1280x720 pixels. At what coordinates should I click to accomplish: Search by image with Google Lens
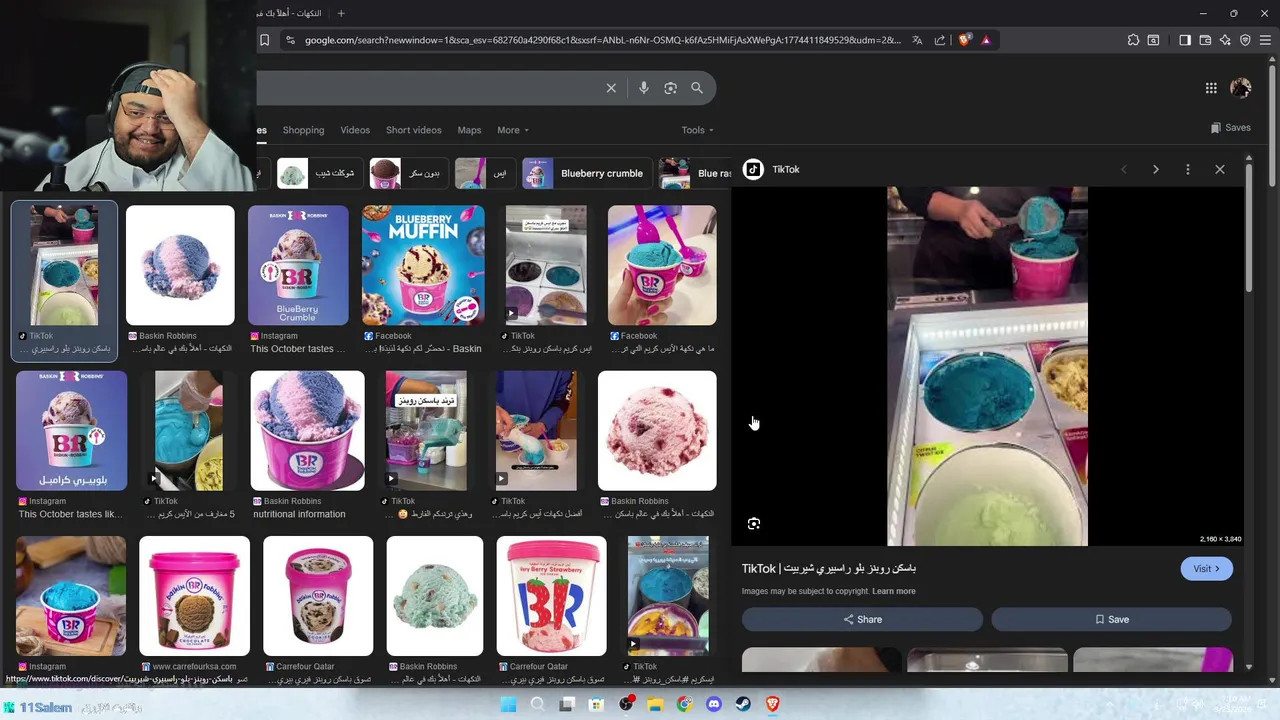click(670, 88)
